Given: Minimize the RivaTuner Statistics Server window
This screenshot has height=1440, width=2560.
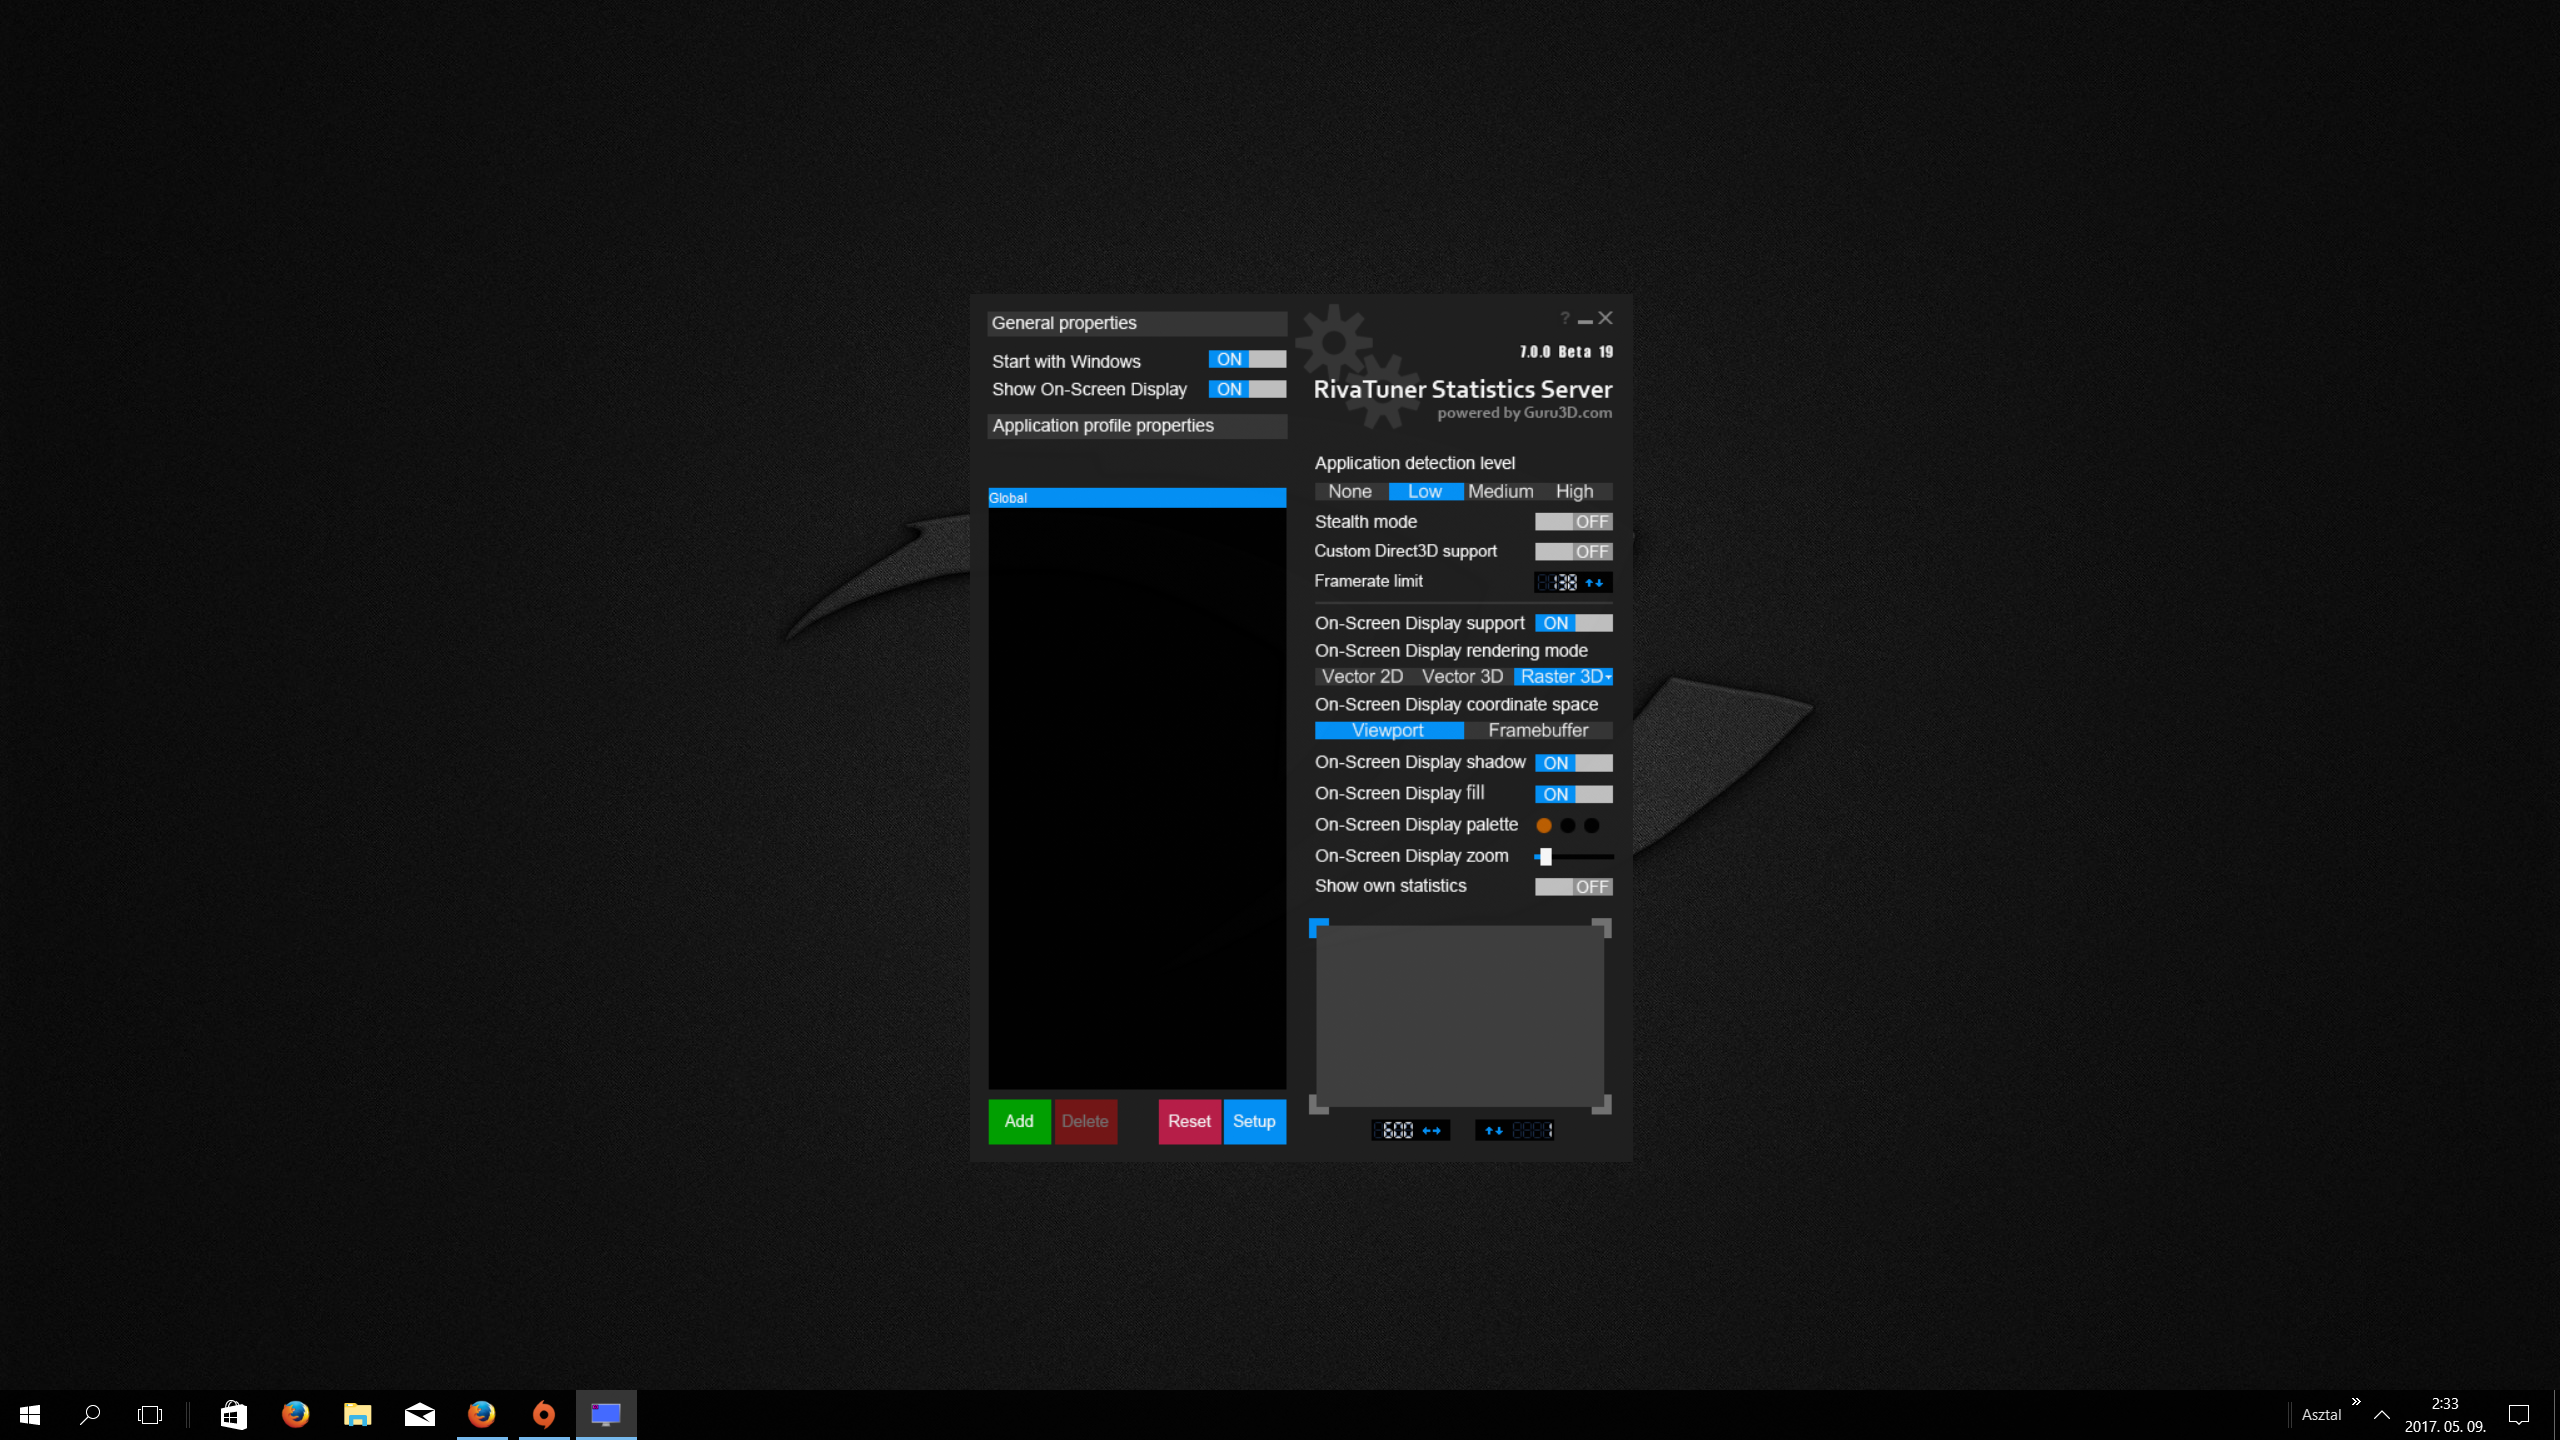Looking at the screenshot, I should (x=1585, y=320).
